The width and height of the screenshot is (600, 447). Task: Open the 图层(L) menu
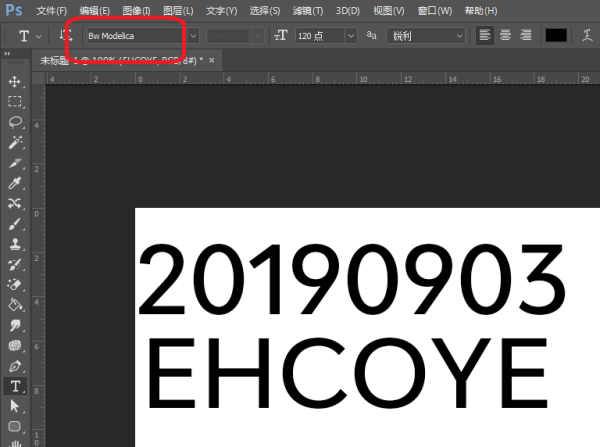tap(178, 11)
